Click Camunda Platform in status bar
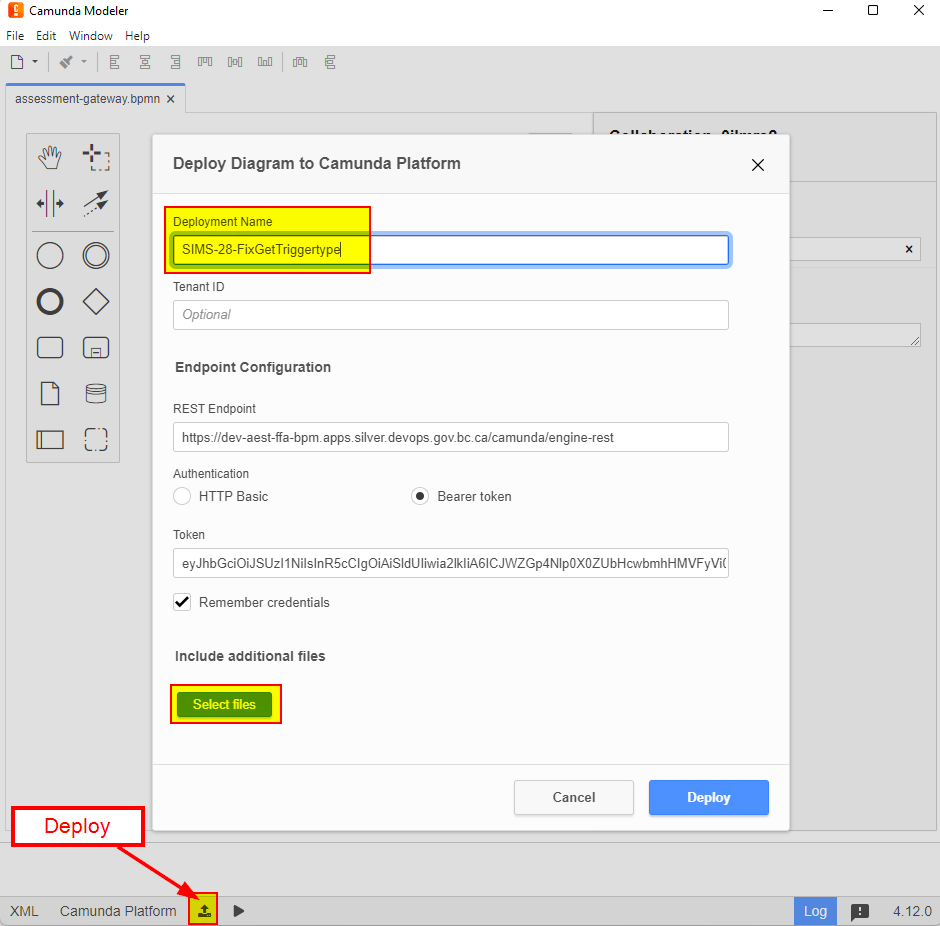This screenshot has height=926, width=940. tap(118, 911)
